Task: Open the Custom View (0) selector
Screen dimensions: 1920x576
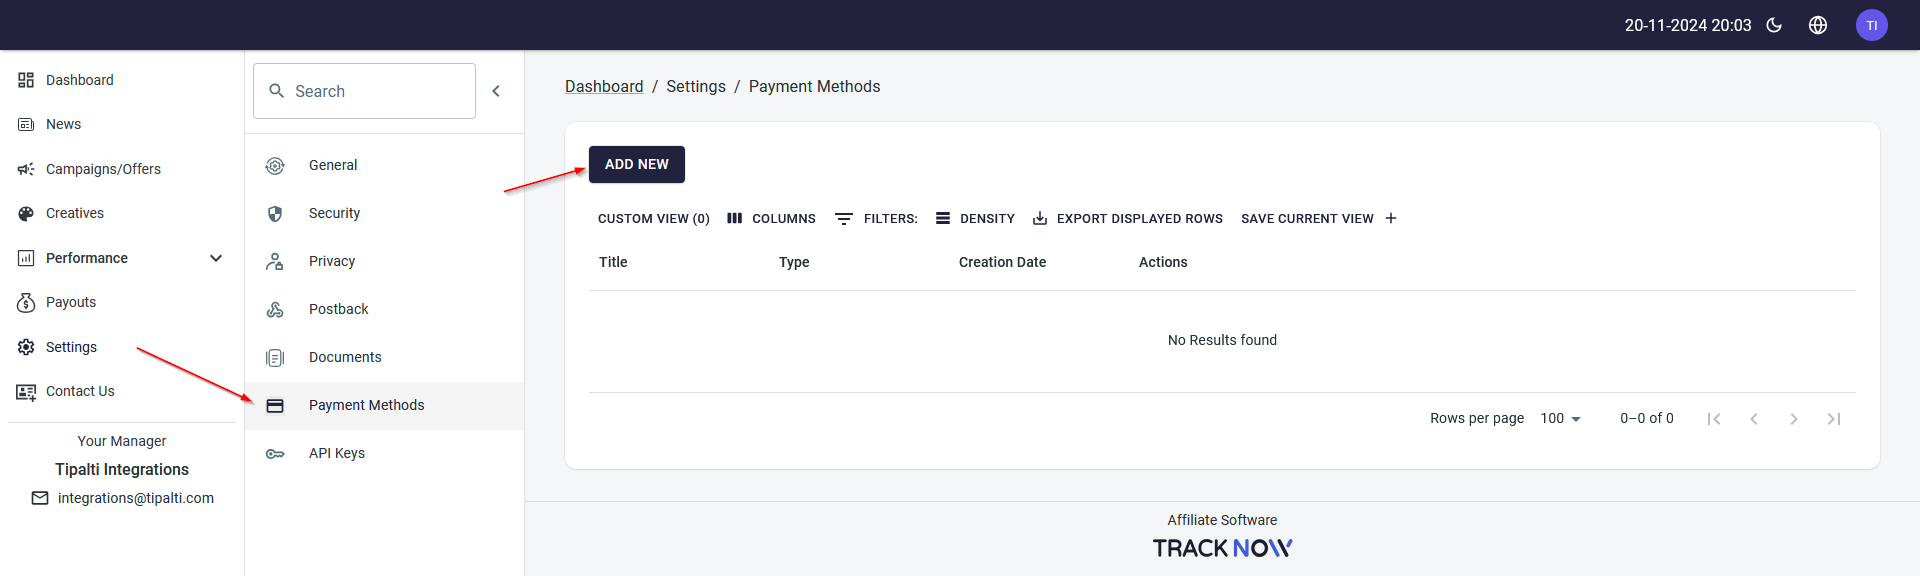Action: [x=653, y=218]
